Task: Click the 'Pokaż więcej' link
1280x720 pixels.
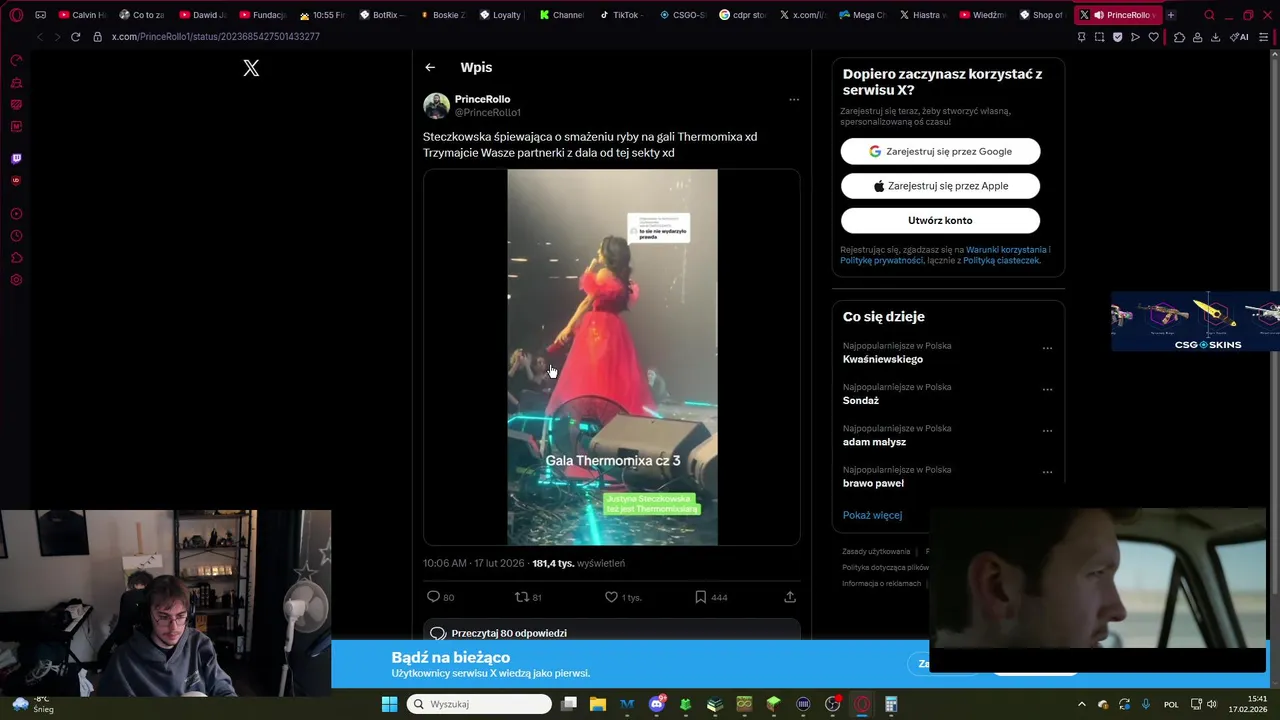Action: [x=872, y=515]
